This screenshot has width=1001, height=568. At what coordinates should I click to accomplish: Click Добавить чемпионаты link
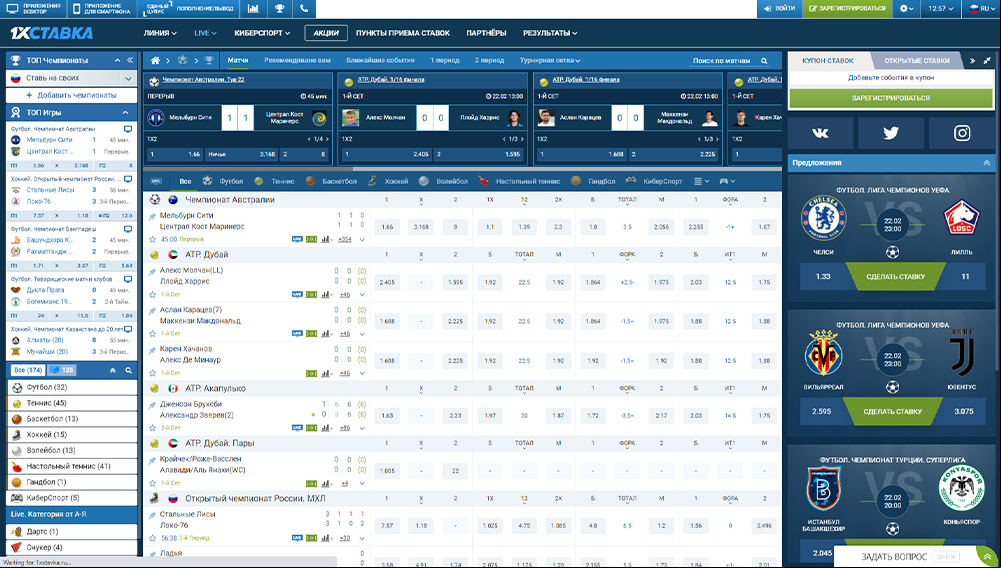(x=72, y=95)
